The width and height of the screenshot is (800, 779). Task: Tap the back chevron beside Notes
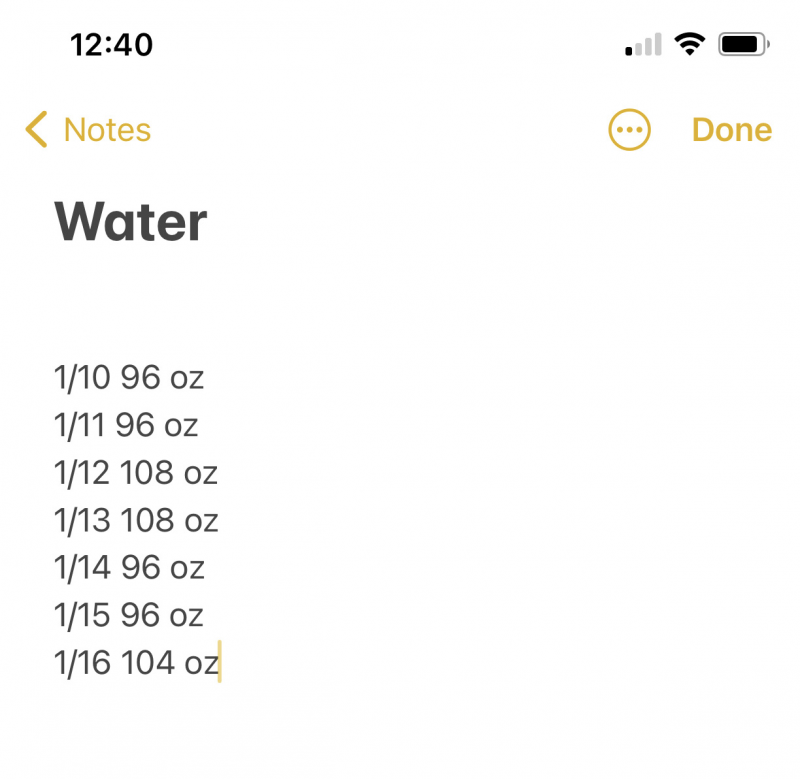[x=36, y=130]
